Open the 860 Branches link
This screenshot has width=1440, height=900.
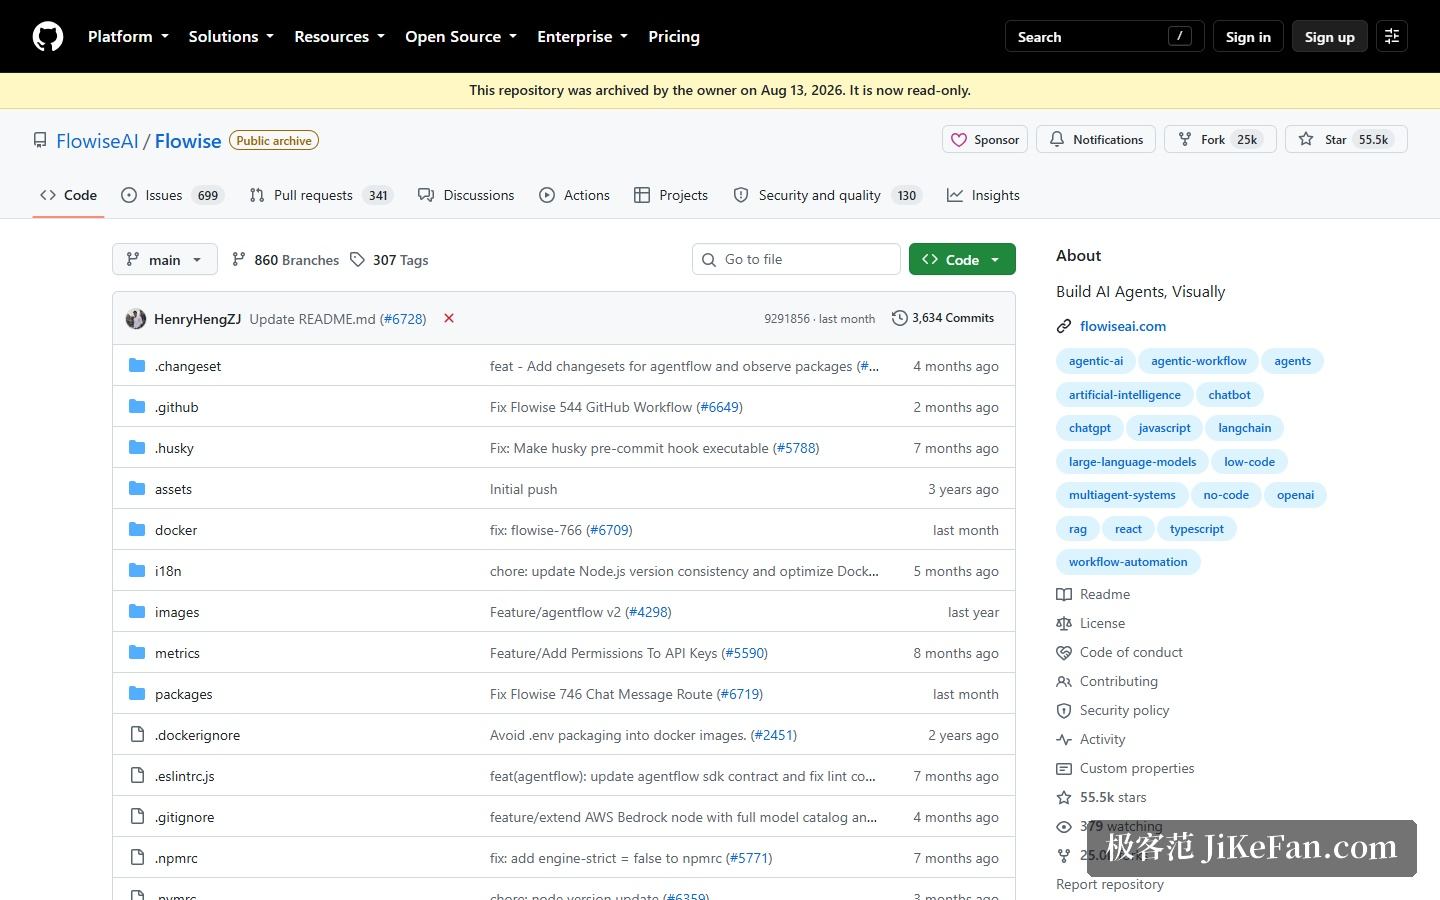coord(285,260)
